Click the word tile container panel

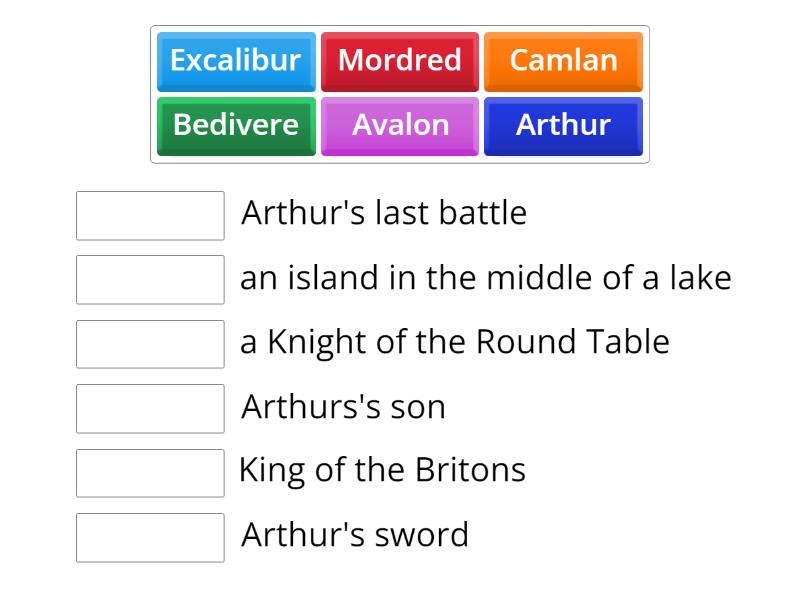400,93
